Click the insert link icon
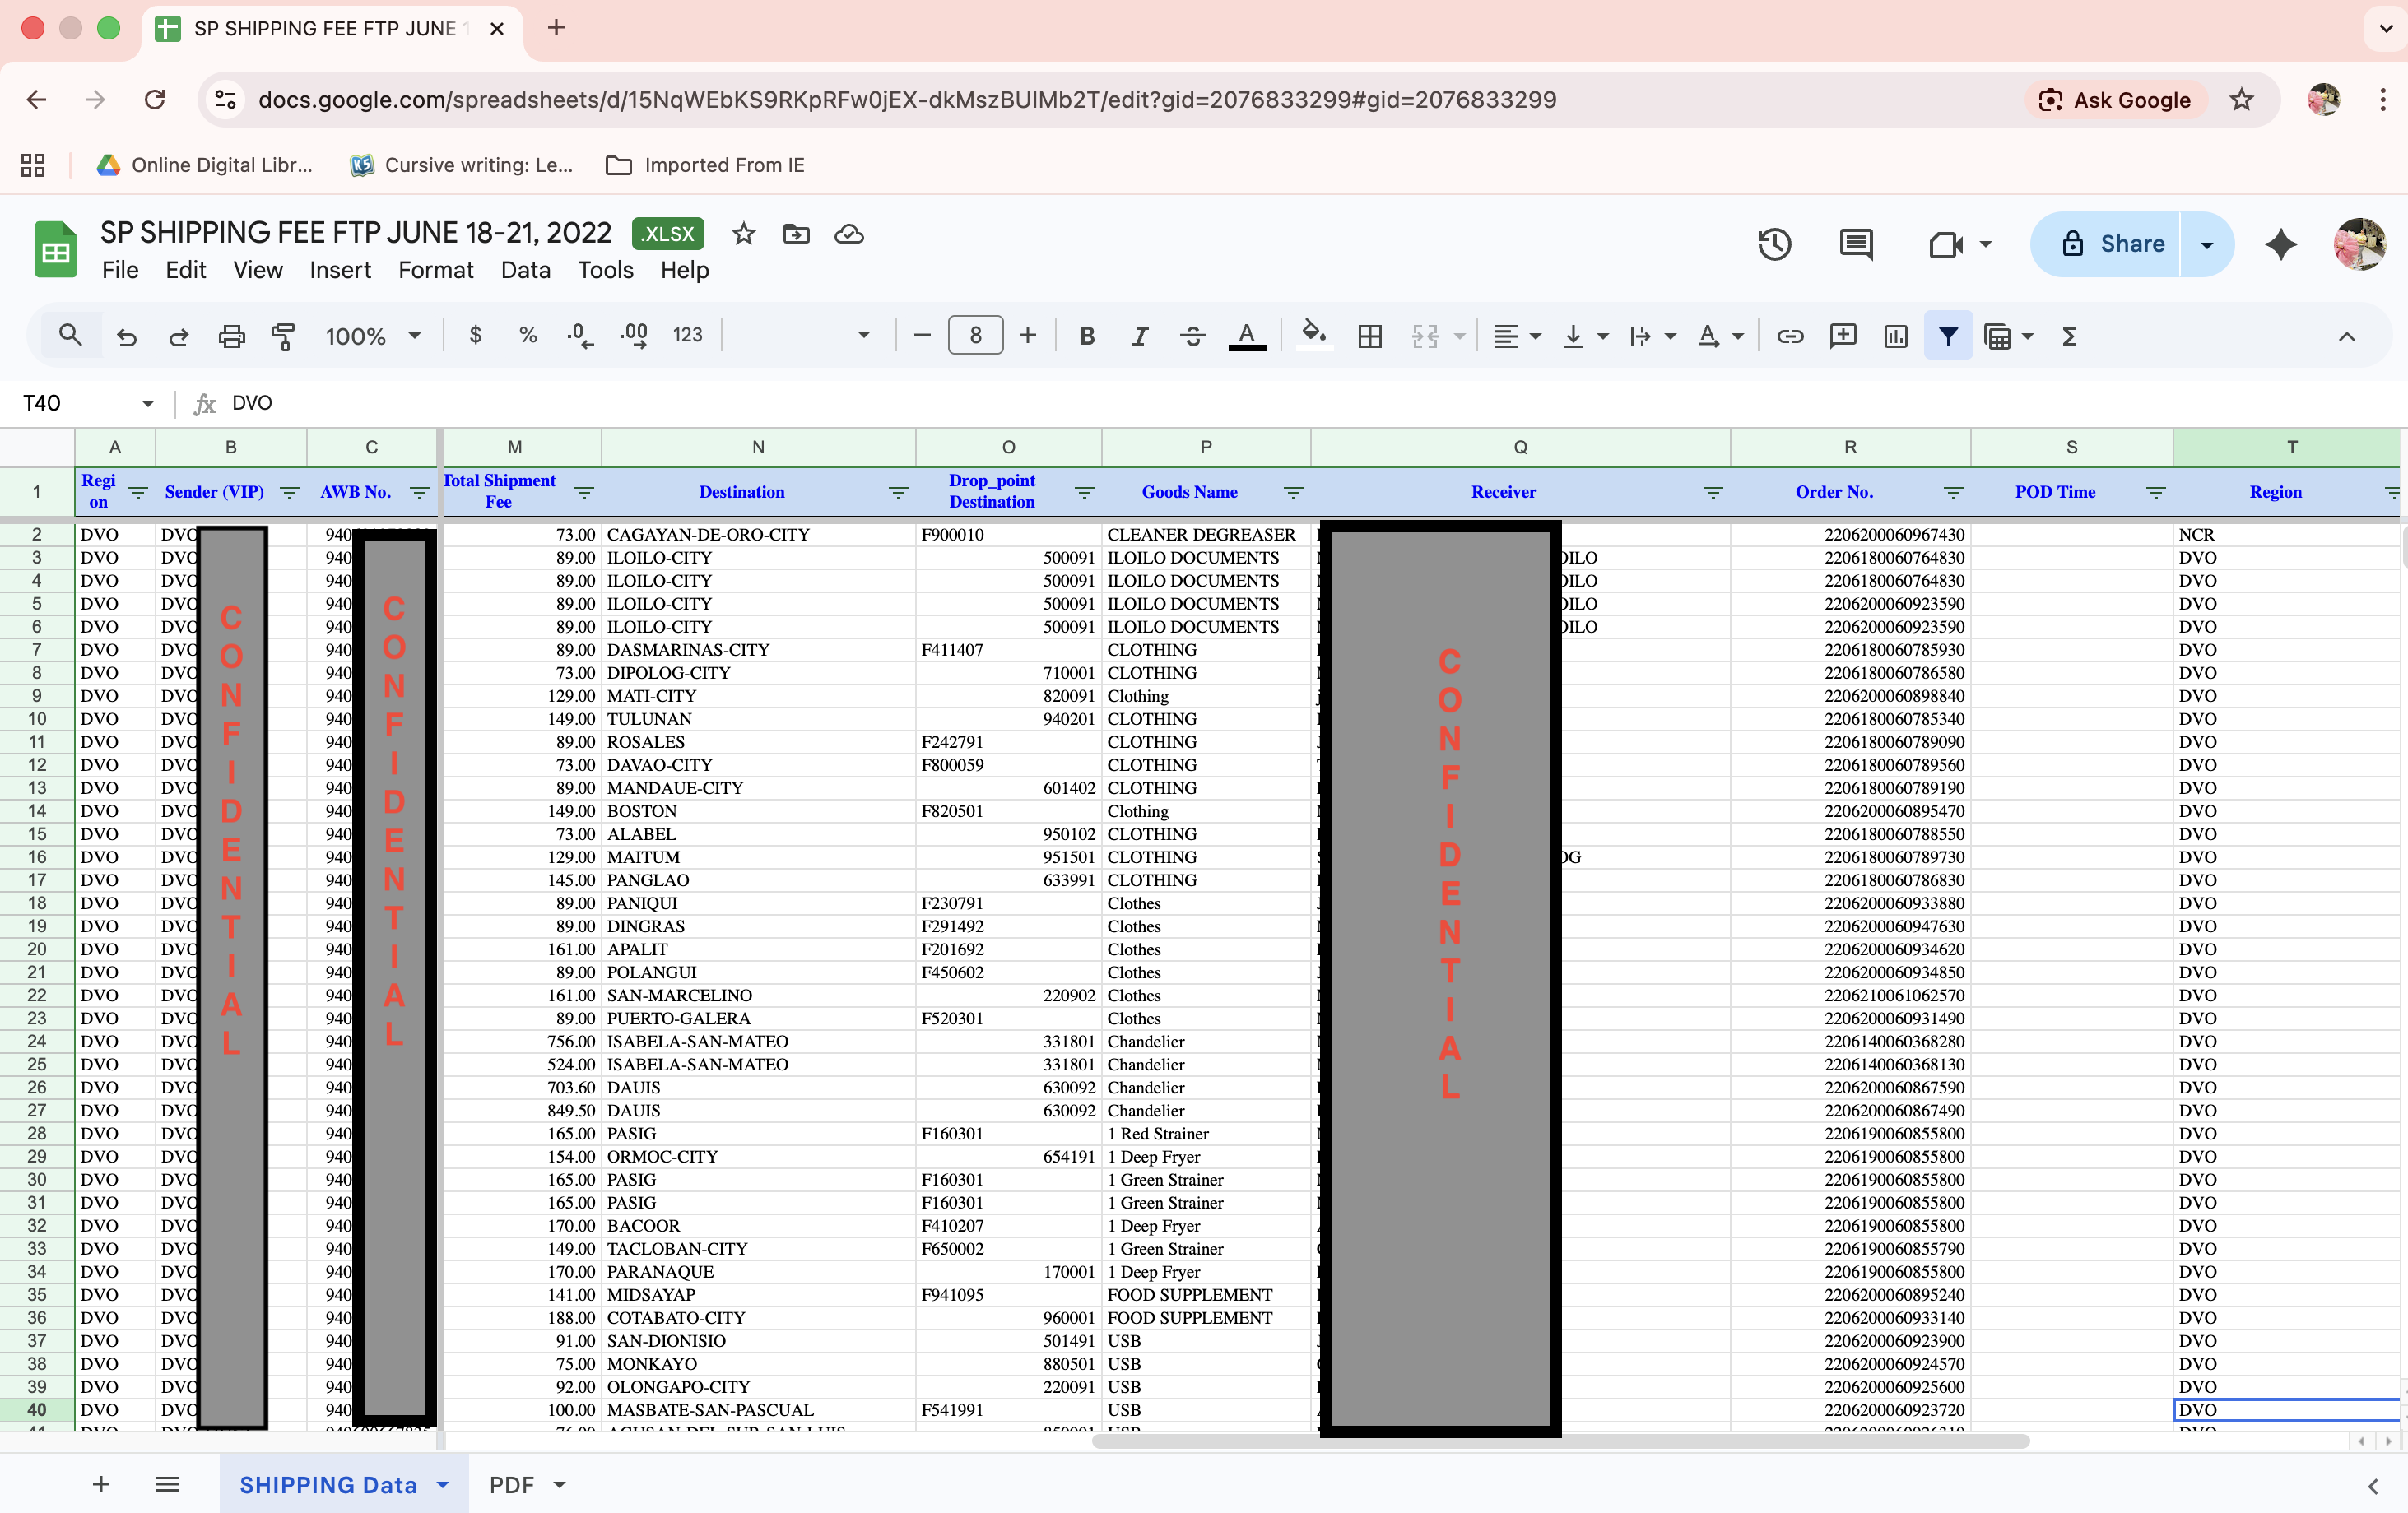The width and height of the screenshot is (2408, 1513). (1790, 336)
